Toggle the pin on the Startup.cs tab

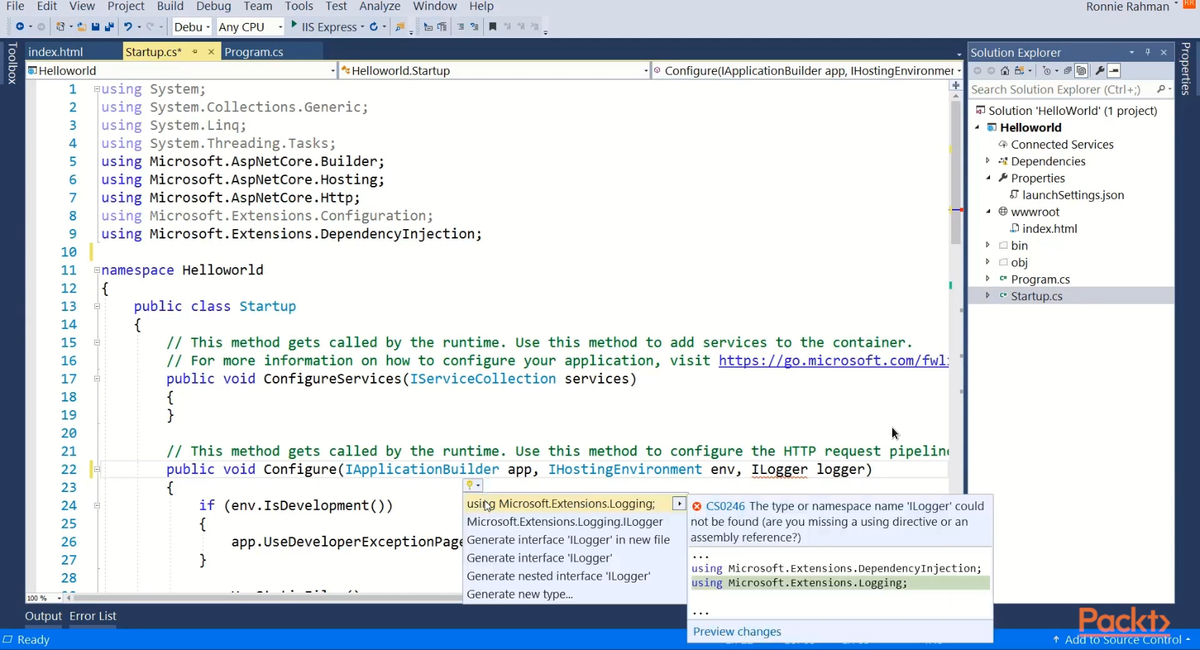click(x=196, y=51)
